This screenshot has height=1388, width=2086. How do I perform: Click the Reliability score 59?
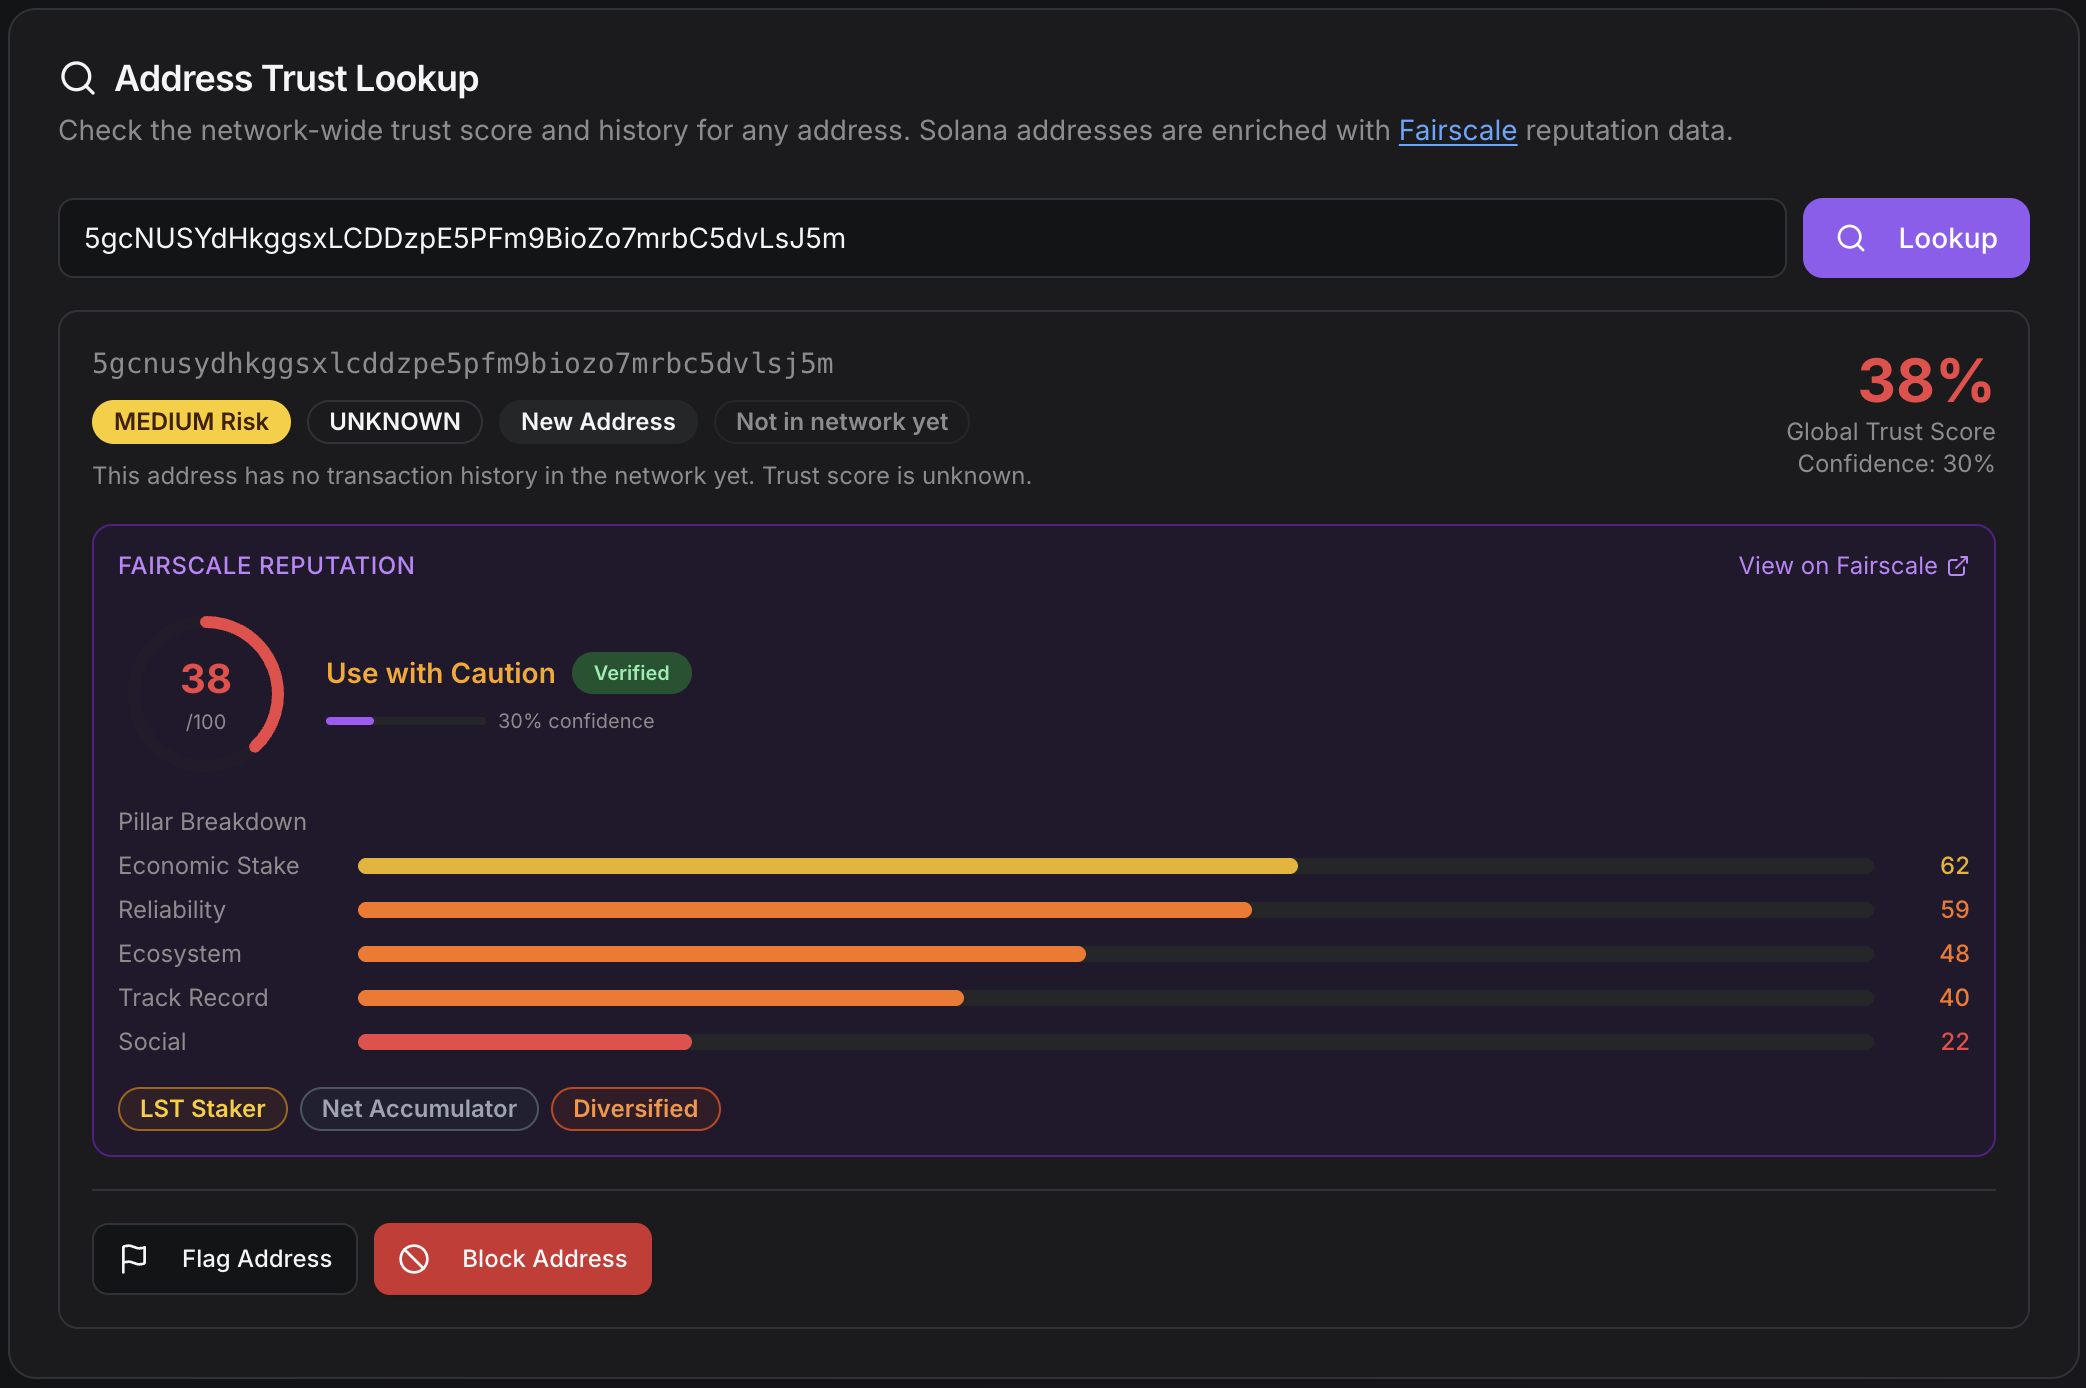1954,910
